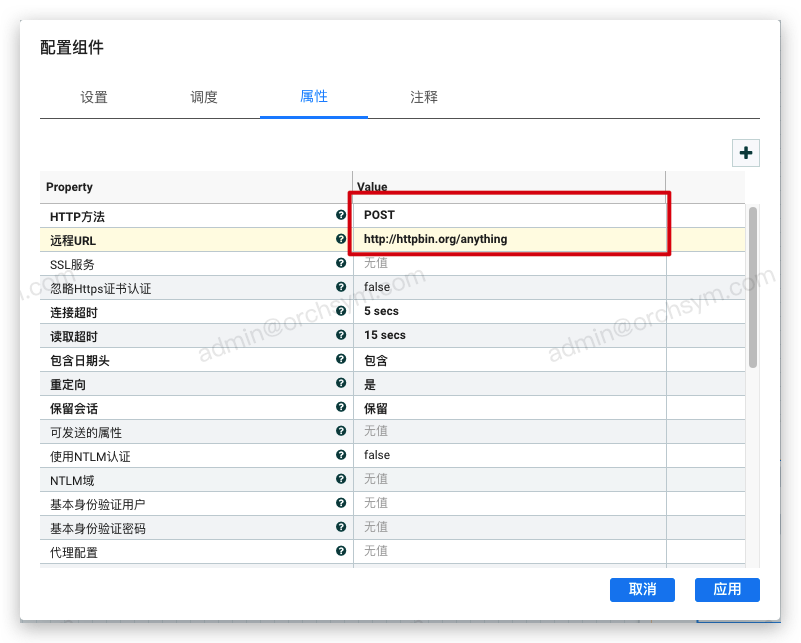Click help icon beside 重定向
The image size is (801, 643).
[341, 383]
